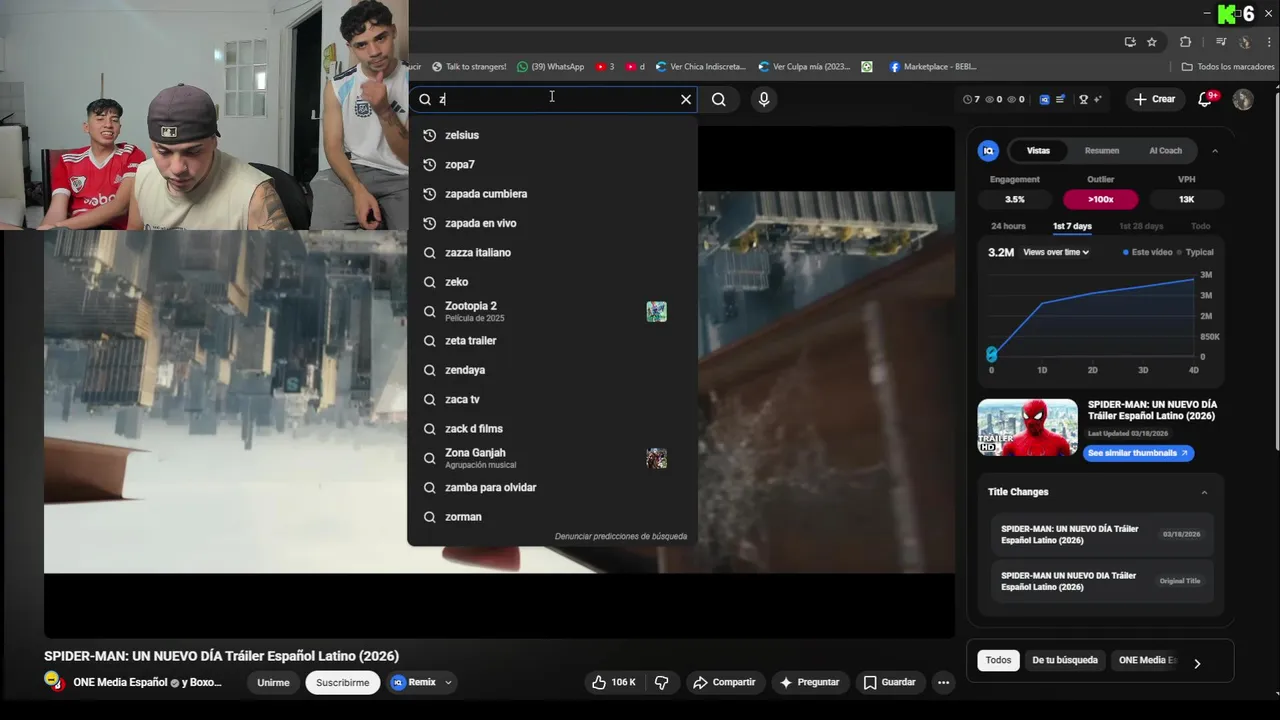Choose the 'zapada cumbiera' suggestion
This screenshot has width=1280, height=720.
[x=552, y=194]
